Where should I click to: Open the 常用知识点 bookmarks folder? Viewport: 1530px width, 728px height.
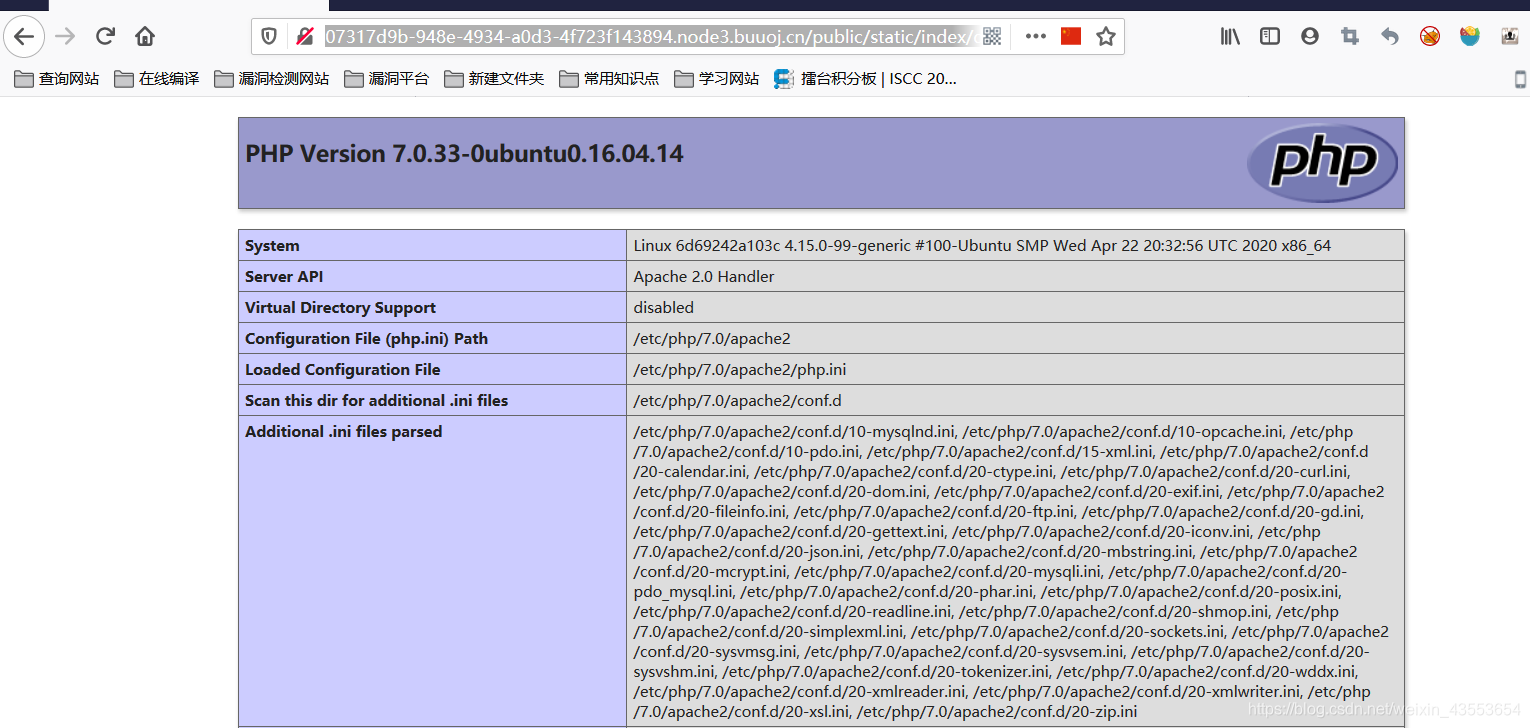click(x=610, y=79)
